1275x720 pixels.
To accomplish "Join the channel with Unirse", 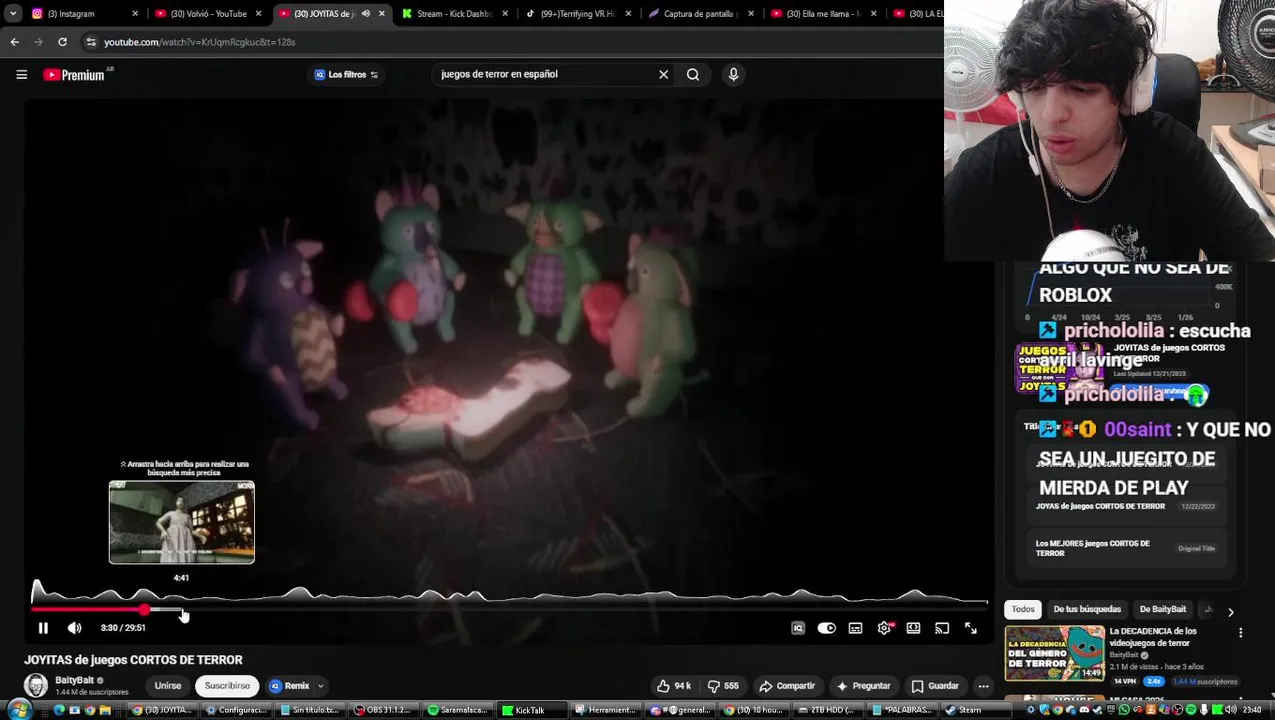I will pos(168,686).
